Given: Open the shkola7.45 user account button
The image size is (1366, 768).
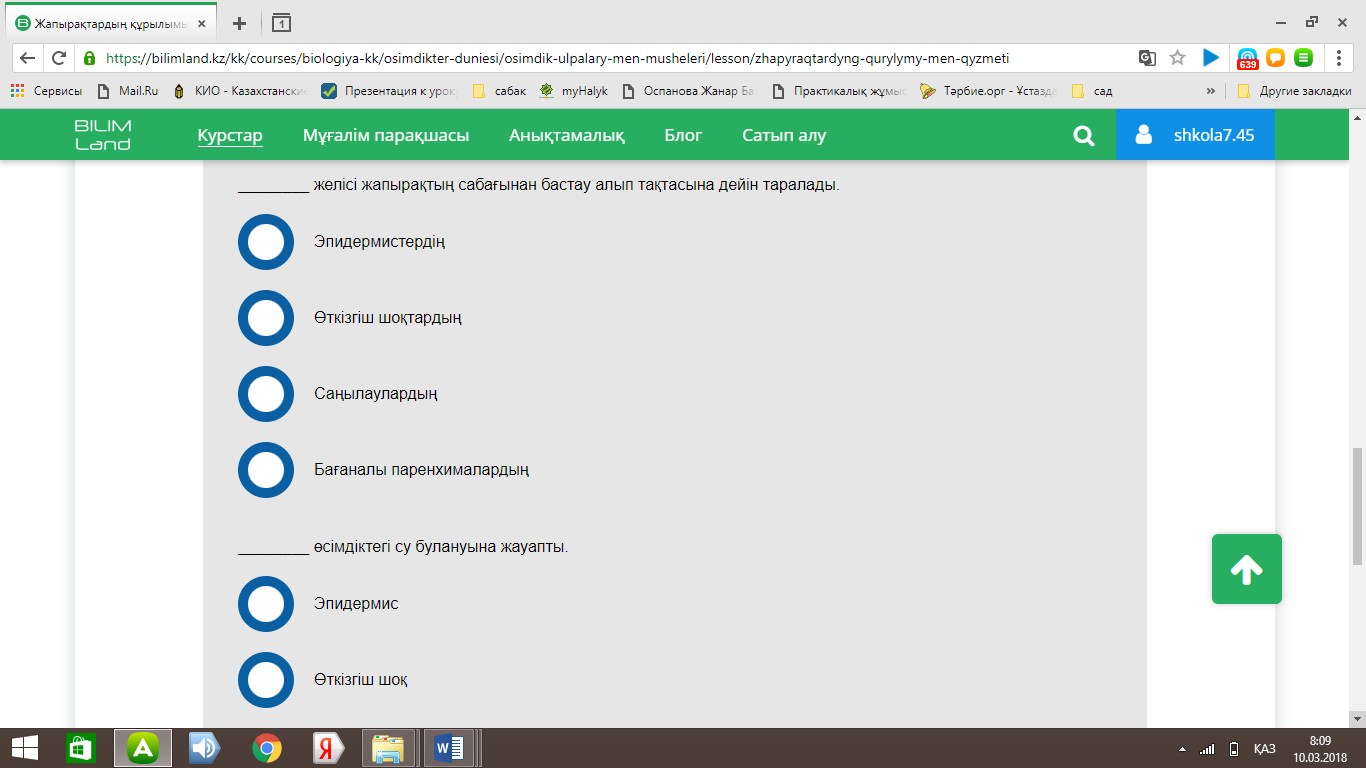Looking at the screenshot, I should click(1195, 135).
